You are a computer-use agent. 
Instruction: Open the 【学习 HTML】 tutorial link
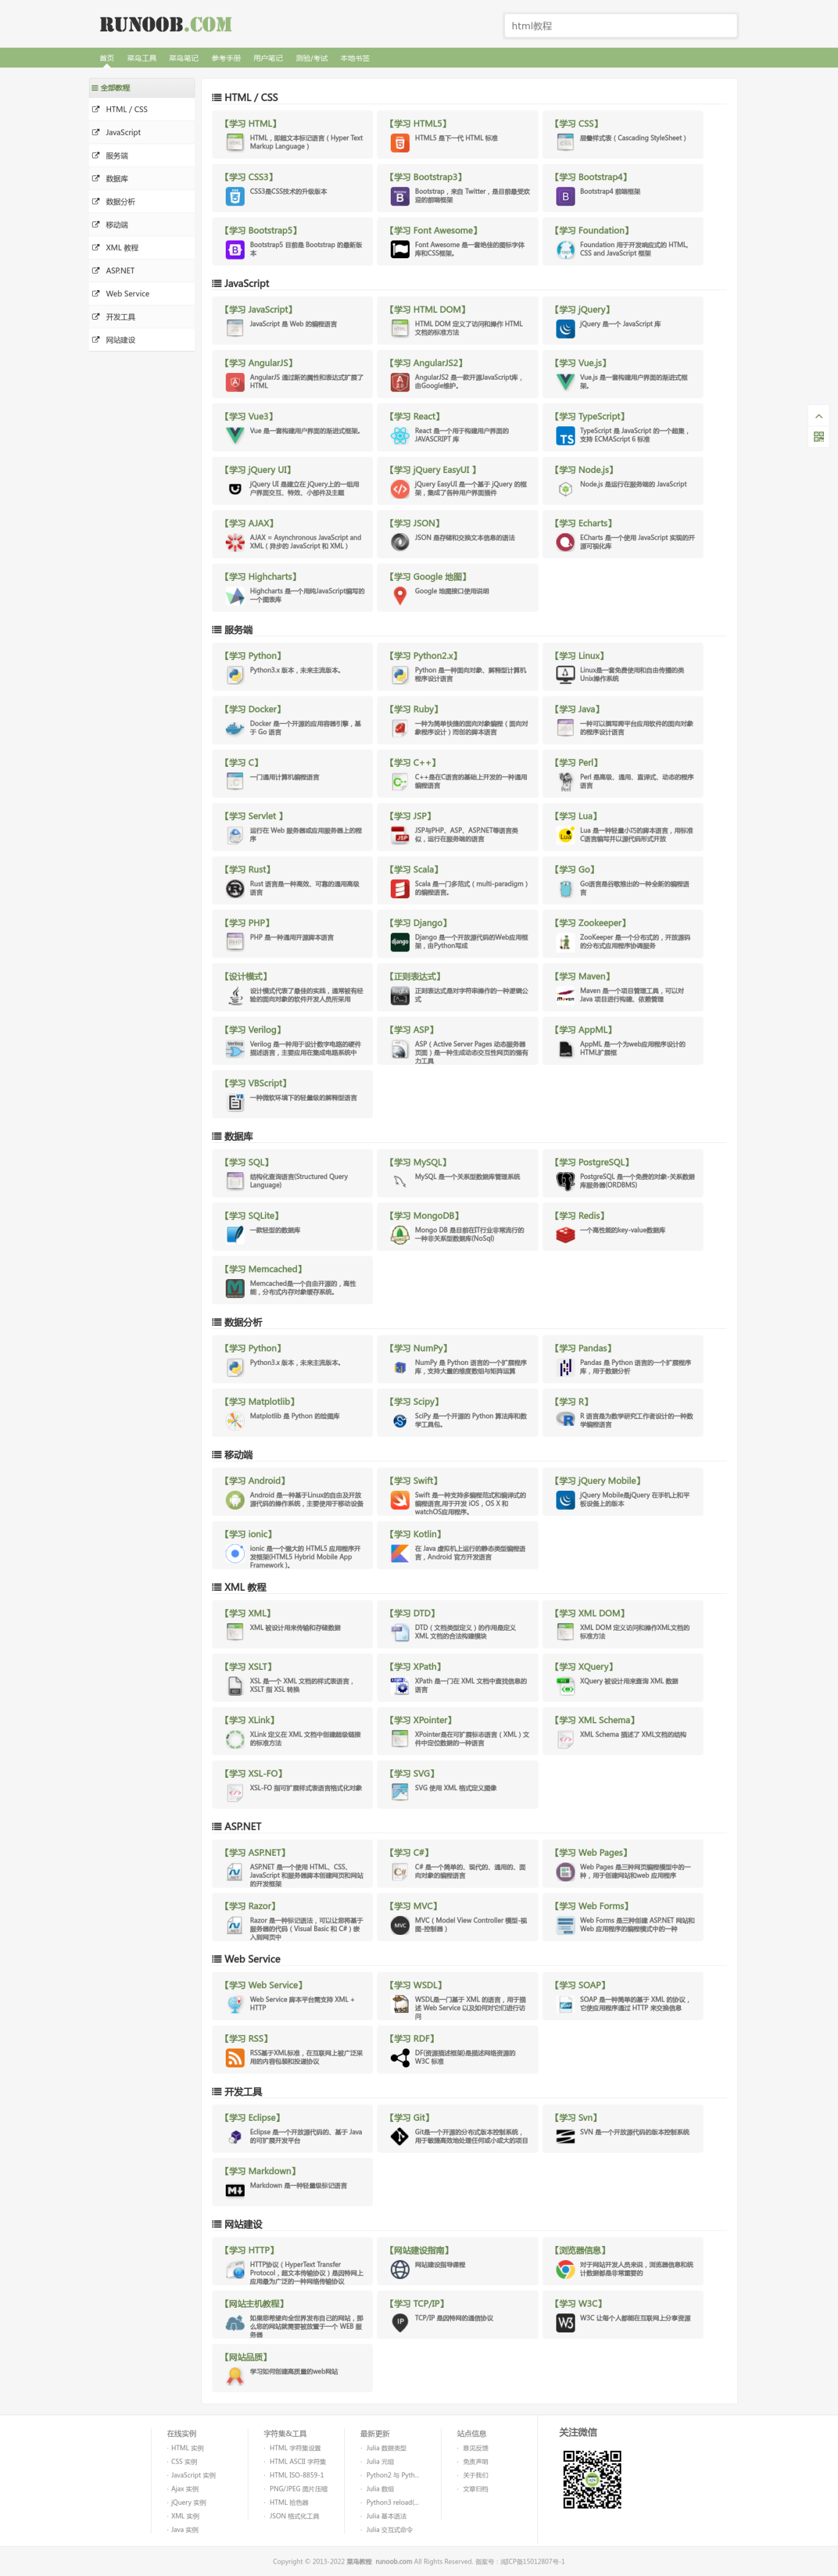[251, 124]
